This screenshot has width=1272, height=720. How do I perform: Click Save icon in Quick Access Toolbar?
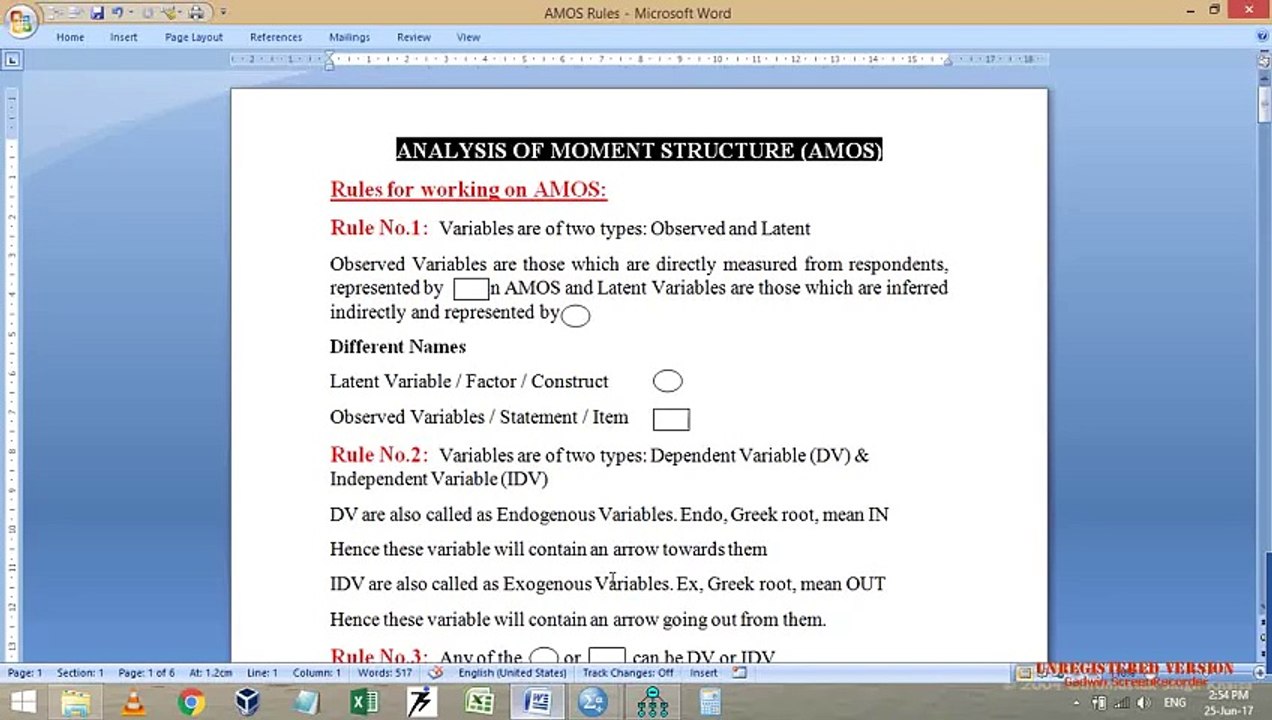[x=97, y=13]
